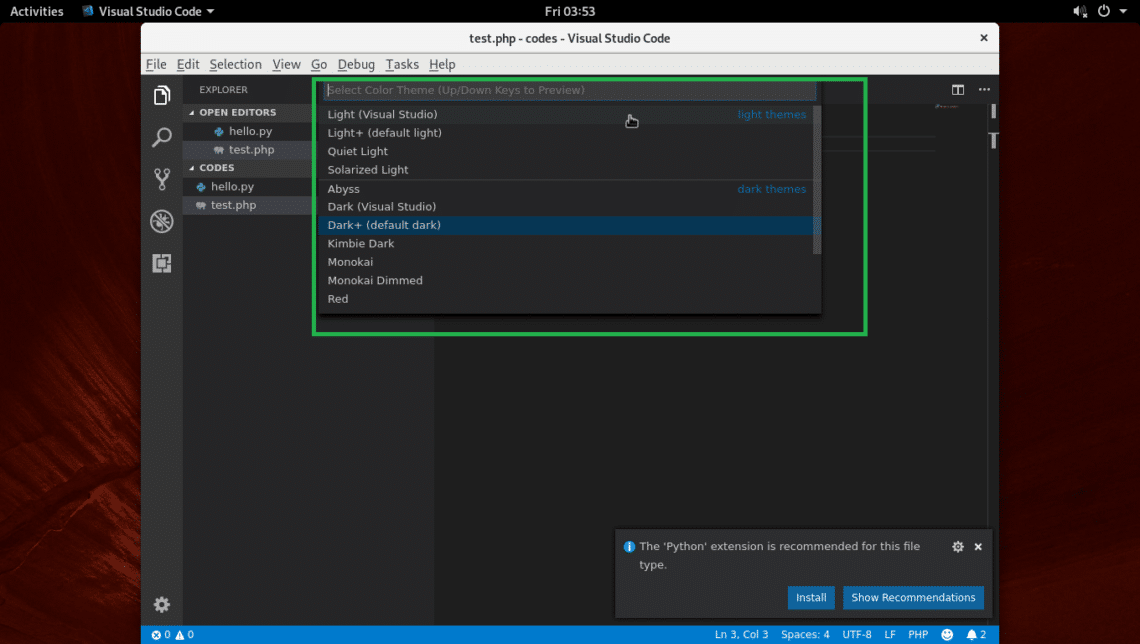
Task: Click the Install button
Action: pos(811,598)
